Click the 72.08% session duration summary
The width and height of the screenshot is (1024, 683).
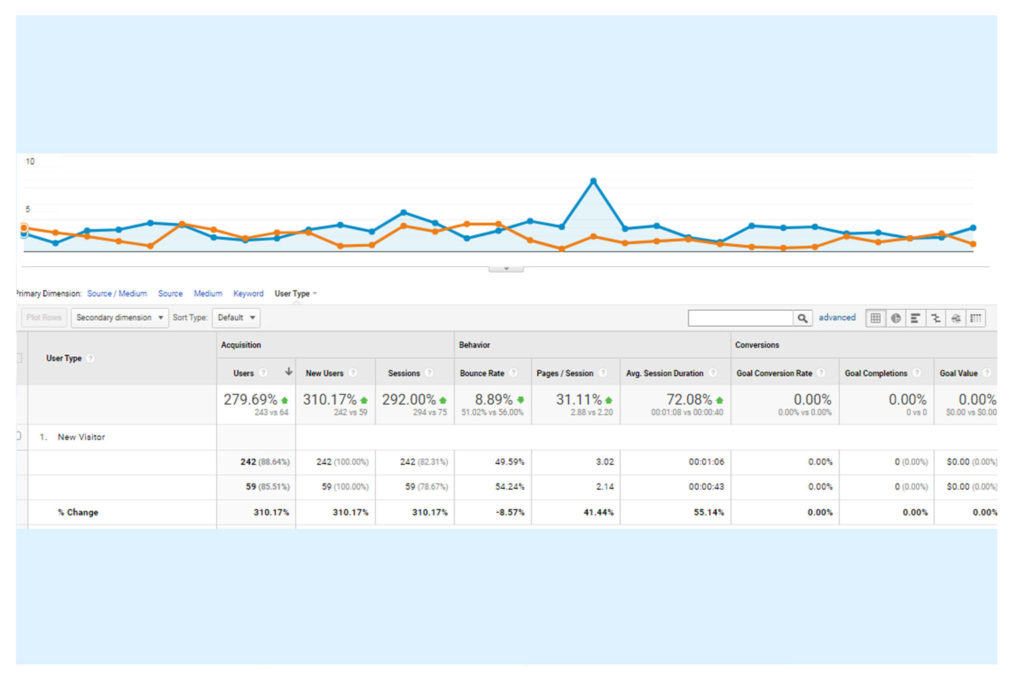(x=689, y=400)
